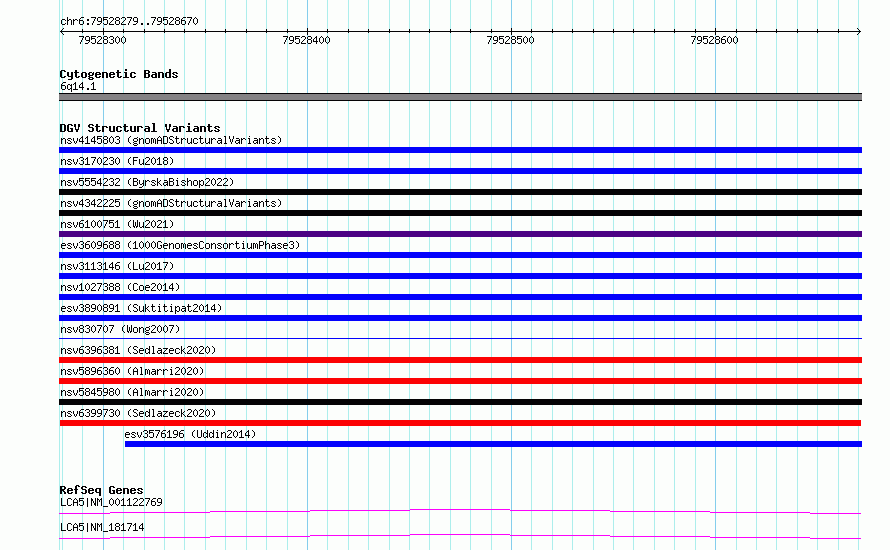This screenshot has width=890, height=550.
Task: Click ruler position 79528400
Action: pos(307,40)
